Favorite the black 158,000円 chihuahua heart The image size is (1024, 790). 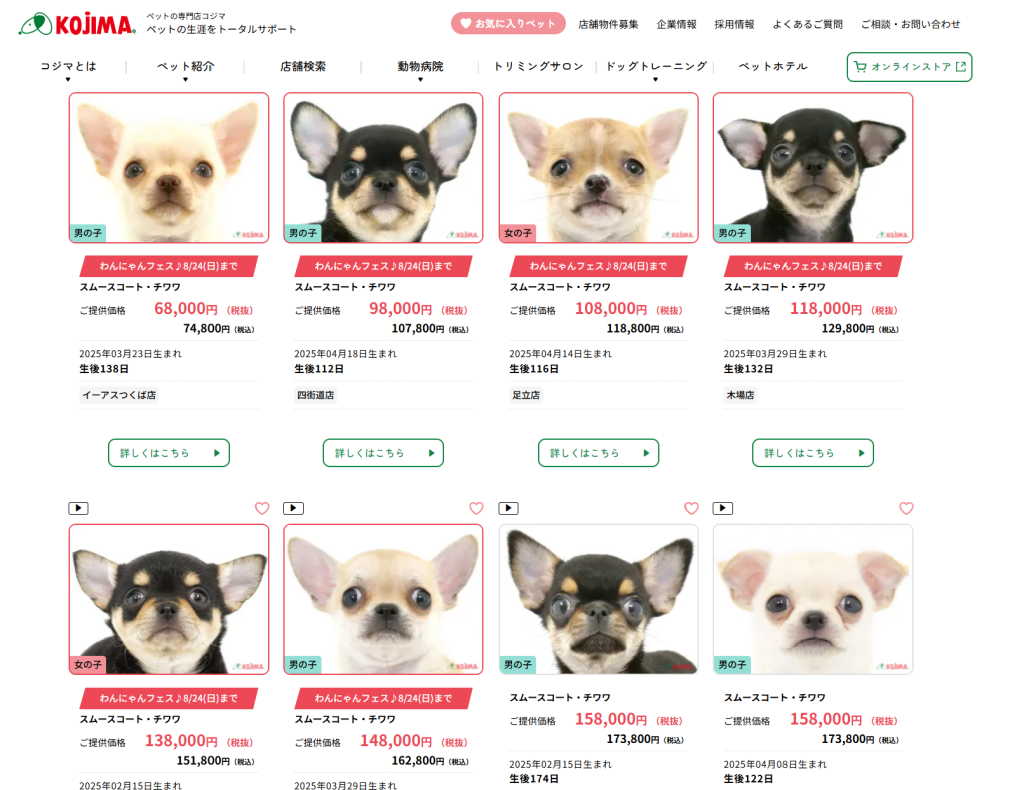pos(692,508)
